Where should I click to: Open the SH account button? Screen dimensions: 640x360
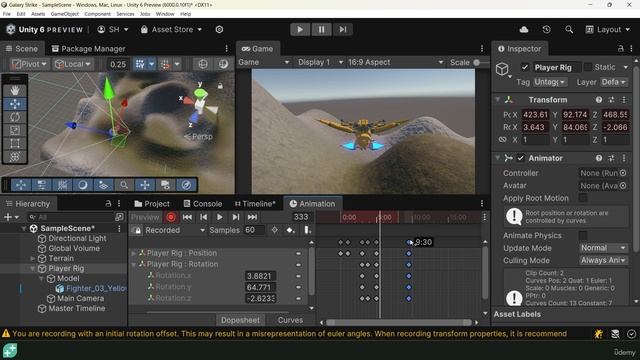tap(113, 29)
